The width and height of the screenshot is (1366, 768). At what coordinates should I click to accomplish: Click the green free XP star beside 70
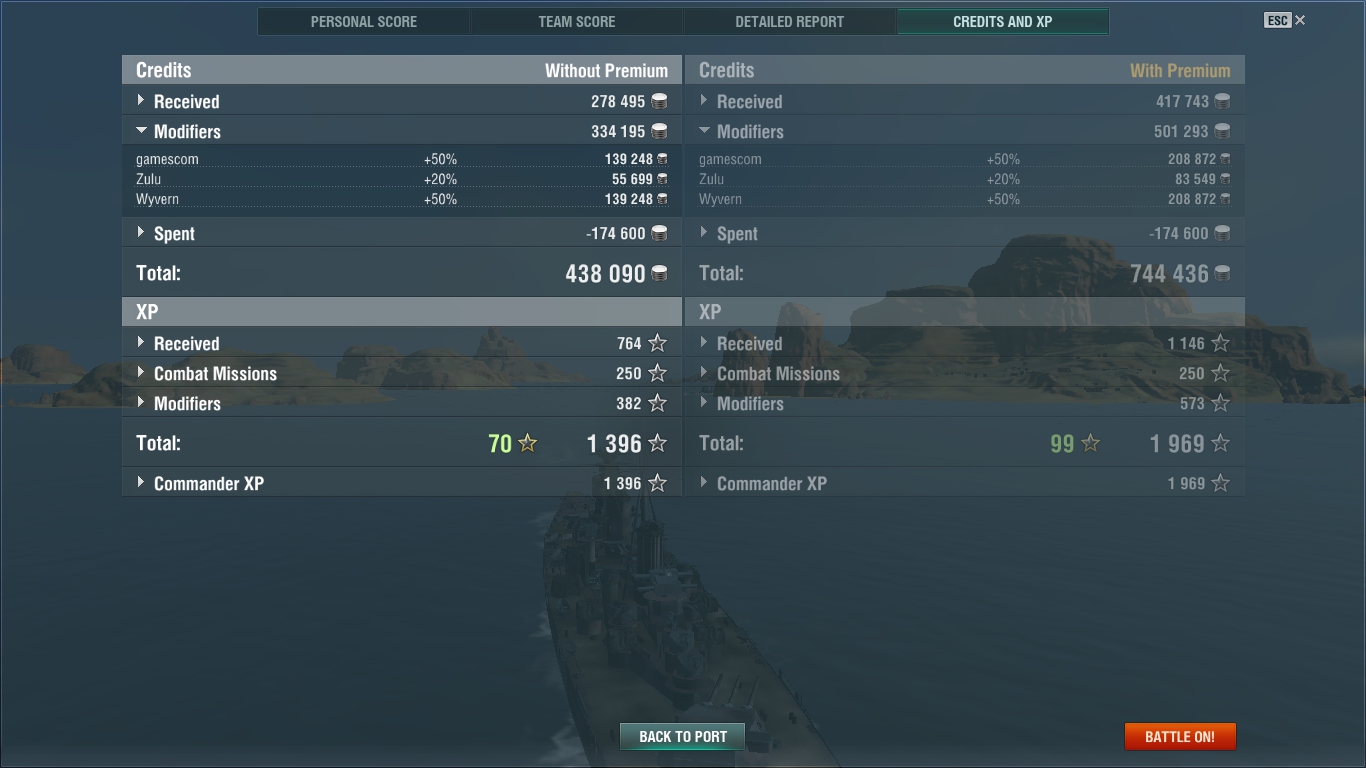tap(527, 443)
